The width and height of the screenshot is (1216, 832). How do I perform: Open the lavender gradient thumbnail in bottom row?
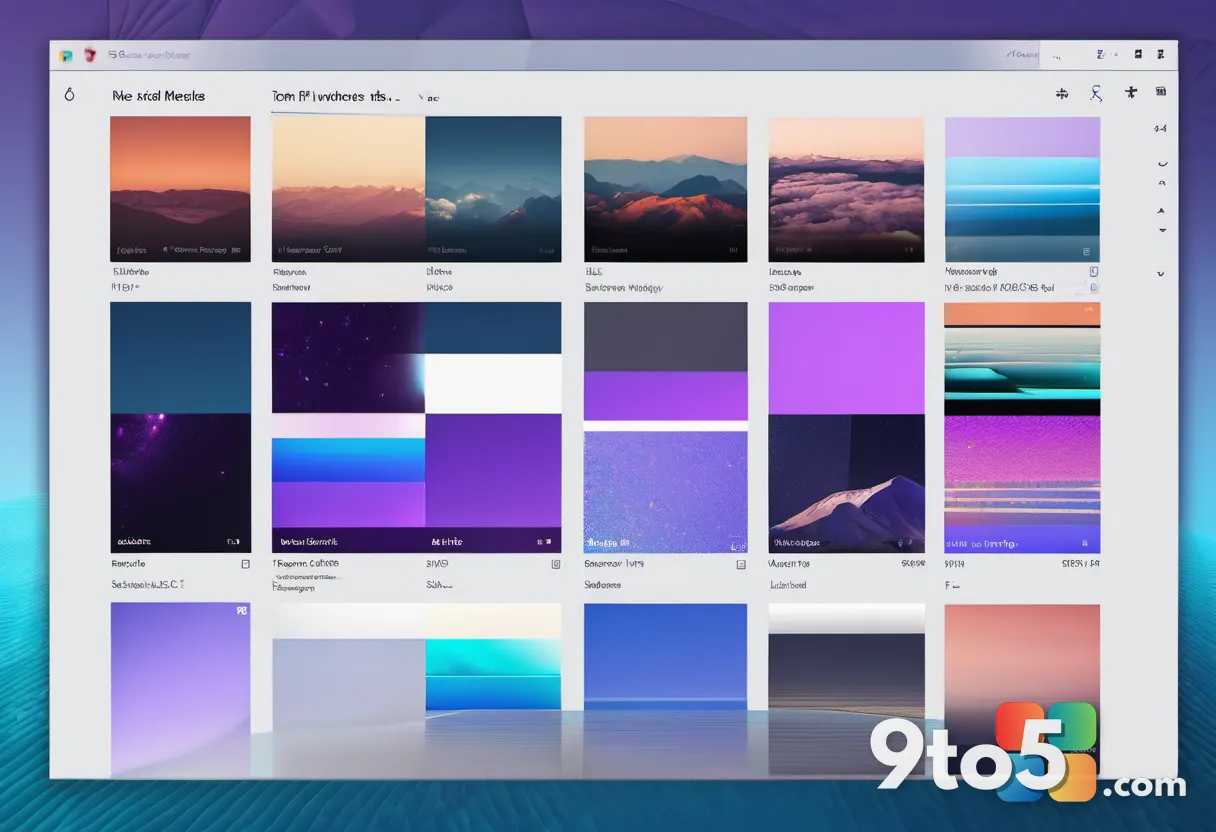(x=180, y=688)
